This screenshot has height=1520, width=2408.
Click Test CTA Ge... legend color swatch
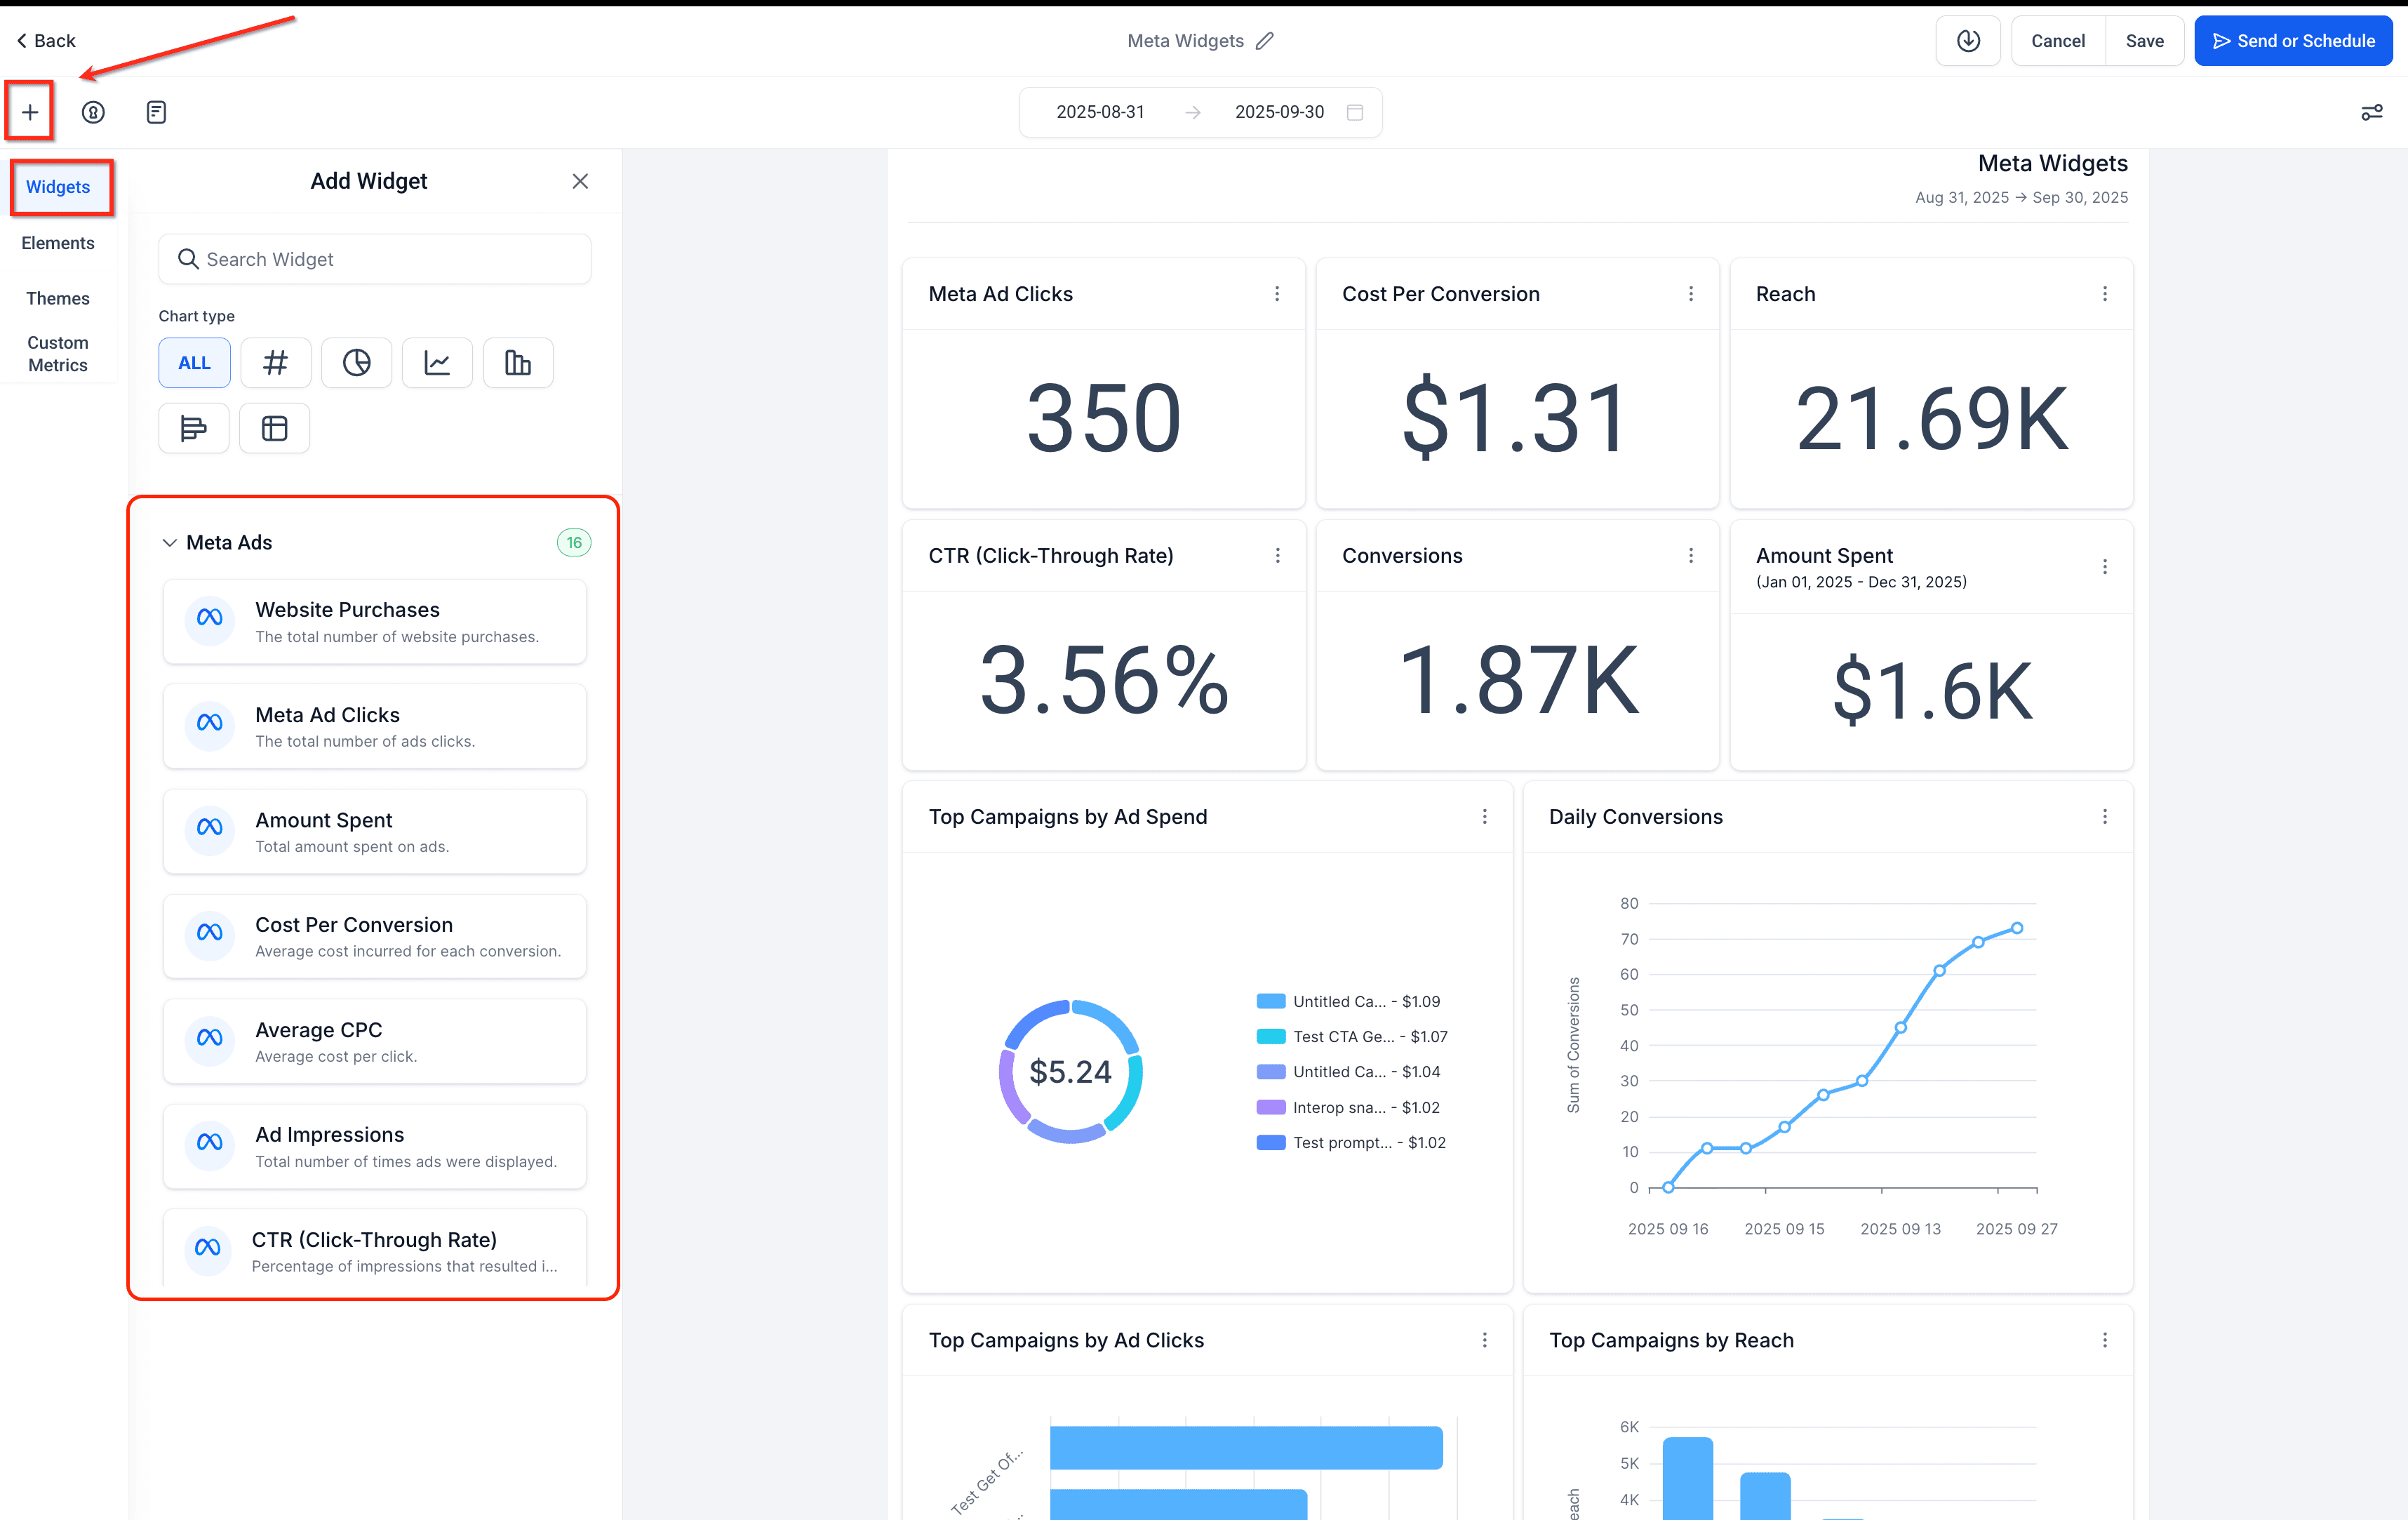pyautogui.click(x=1270, y=1036)
